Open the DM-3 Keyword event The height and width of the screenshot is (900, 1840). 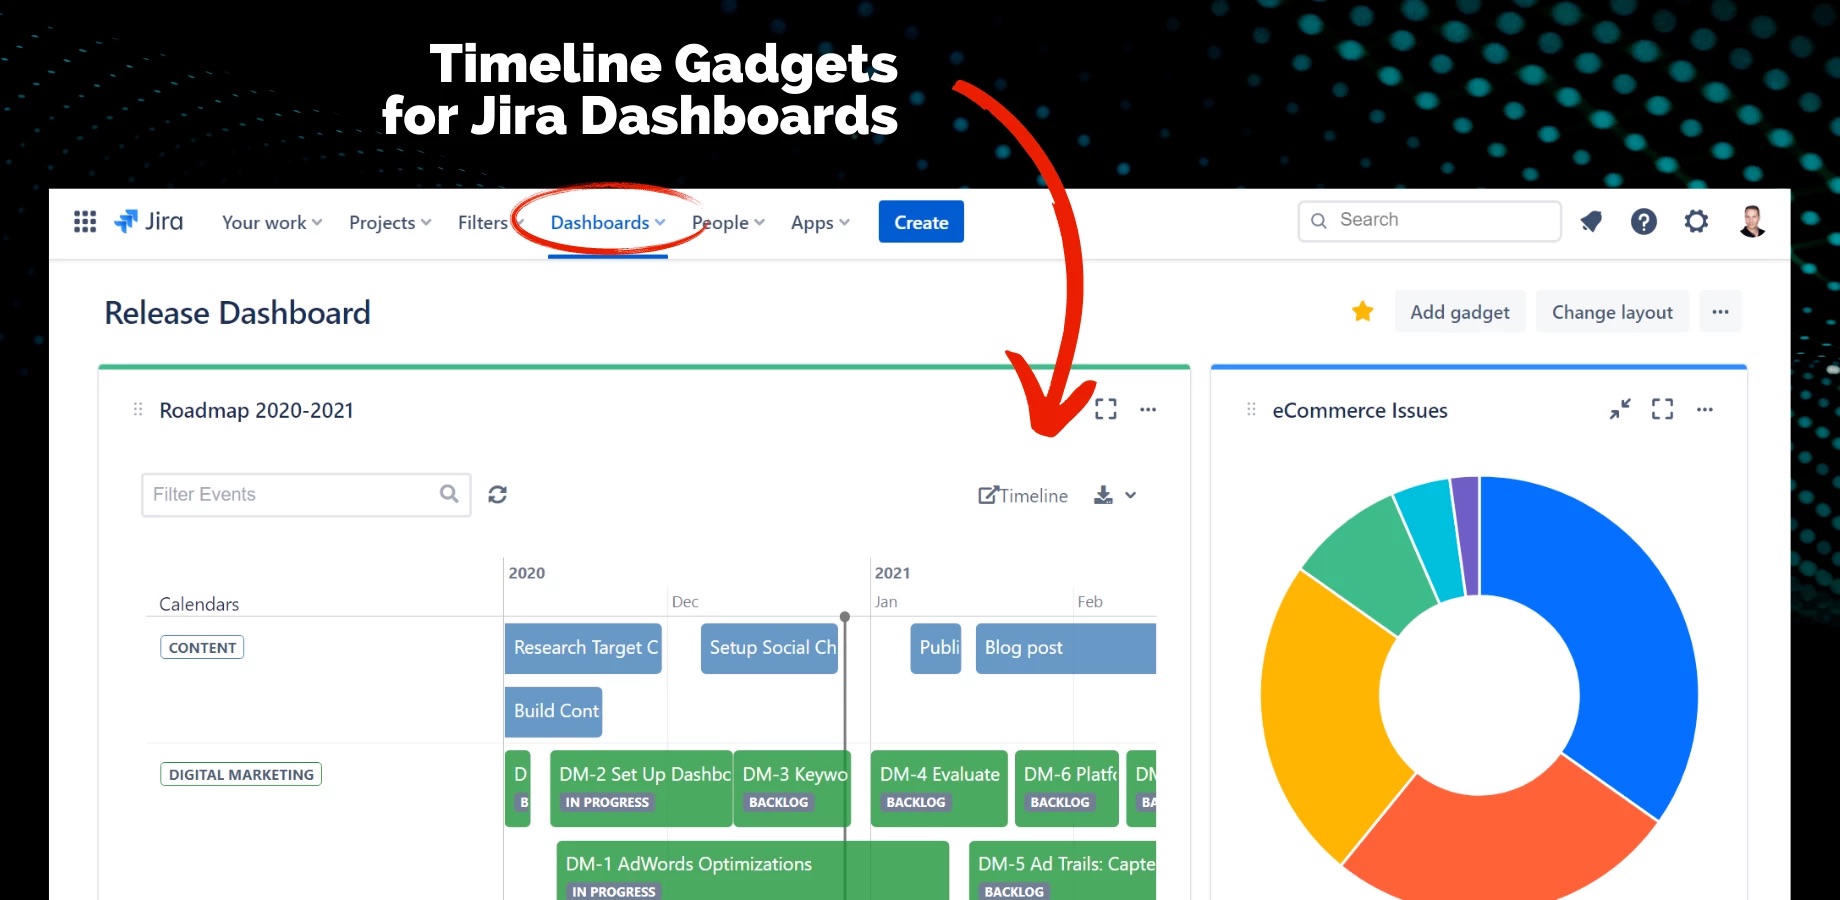tap(792, 788)
